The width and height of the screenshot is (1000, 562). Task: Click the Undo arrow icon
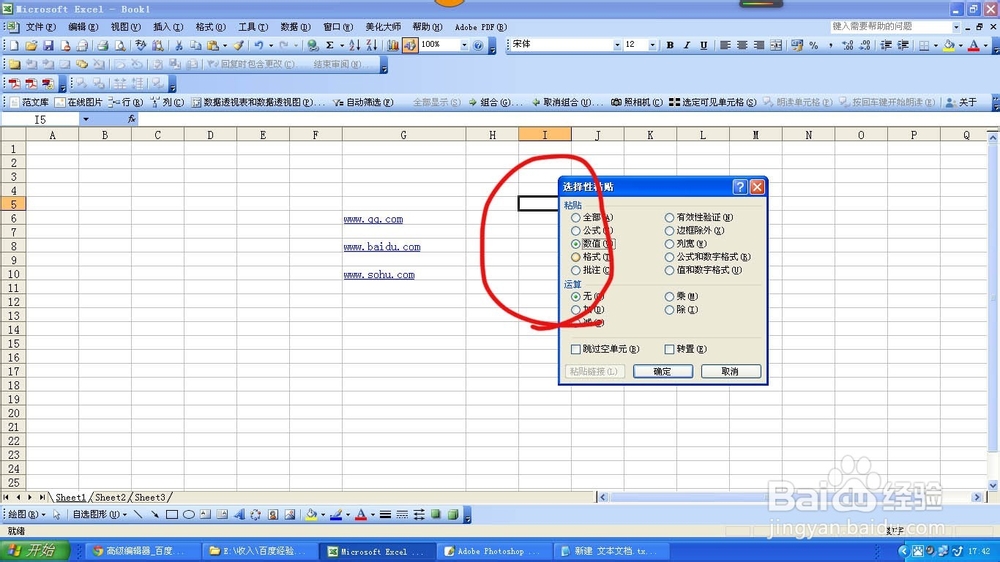pos(258,45)
